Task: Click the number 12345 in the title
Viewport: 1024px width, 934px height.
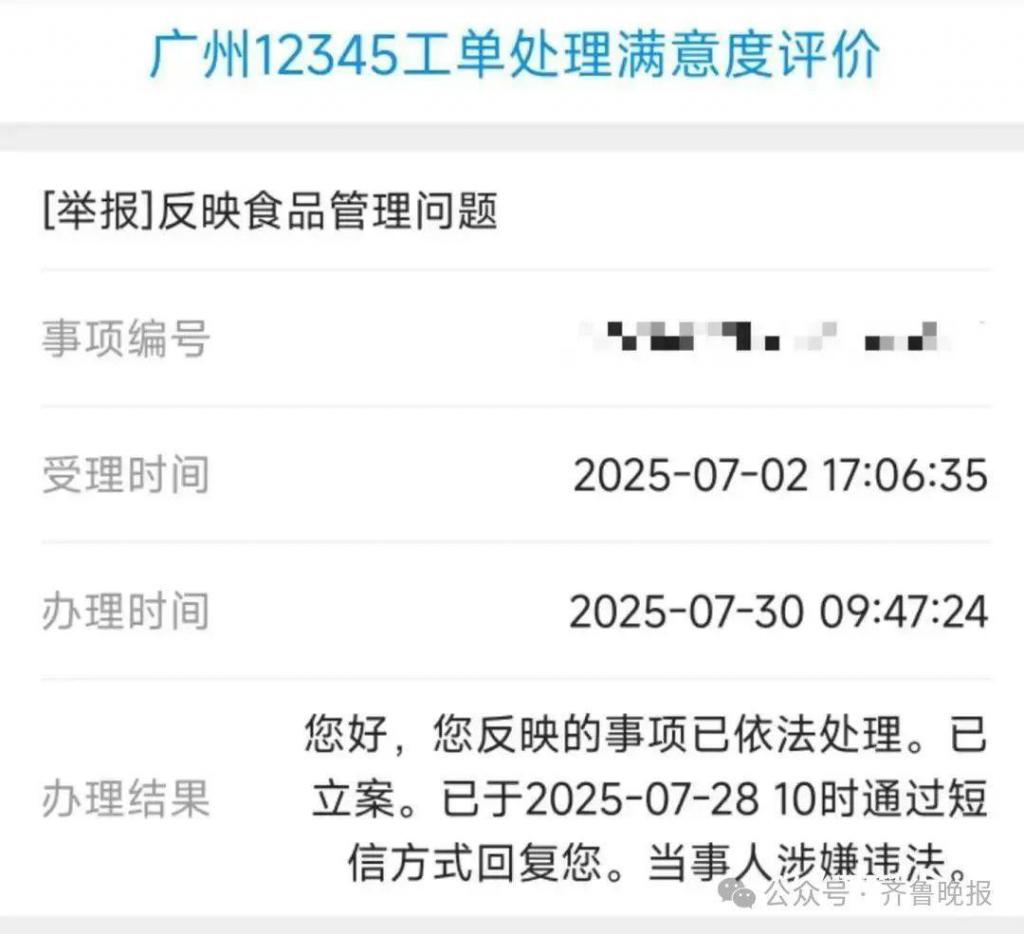Action: 327,56
